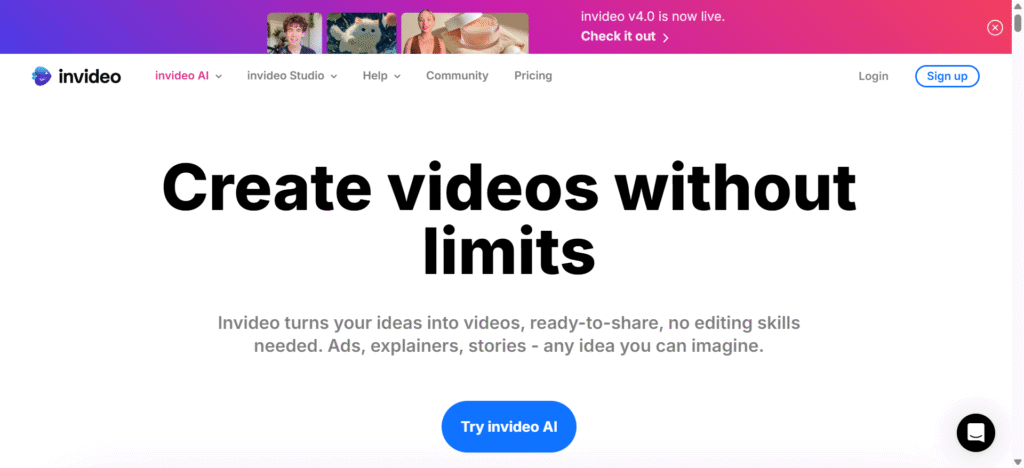Click the "Invideo turns your ideas into videos" subtitle
Screen dimensions: 1024x468
[x=509, y=334]
